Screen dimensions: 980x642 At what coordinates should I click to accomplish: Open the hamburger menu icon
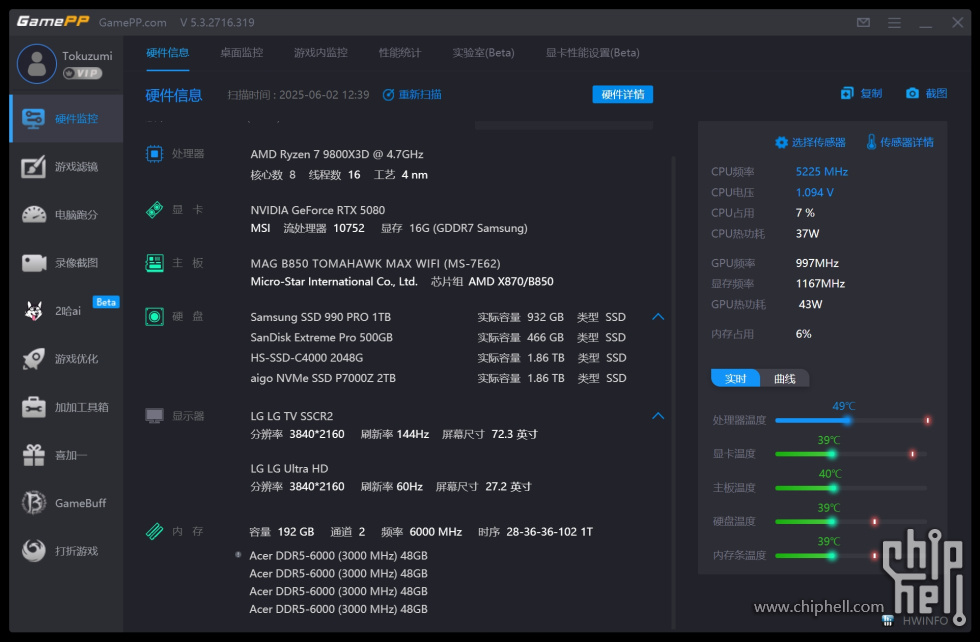(x=894, y=23)
